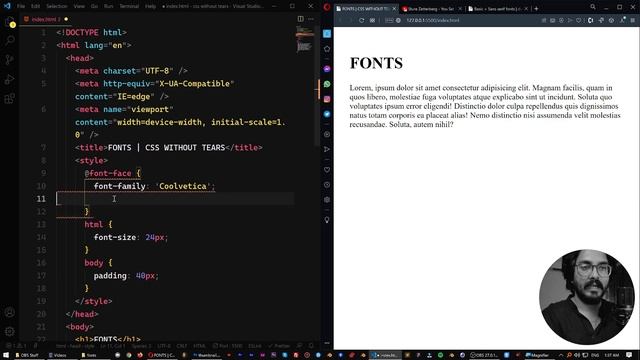
Task: Open the Selection menu
Action: pos(56,6)
